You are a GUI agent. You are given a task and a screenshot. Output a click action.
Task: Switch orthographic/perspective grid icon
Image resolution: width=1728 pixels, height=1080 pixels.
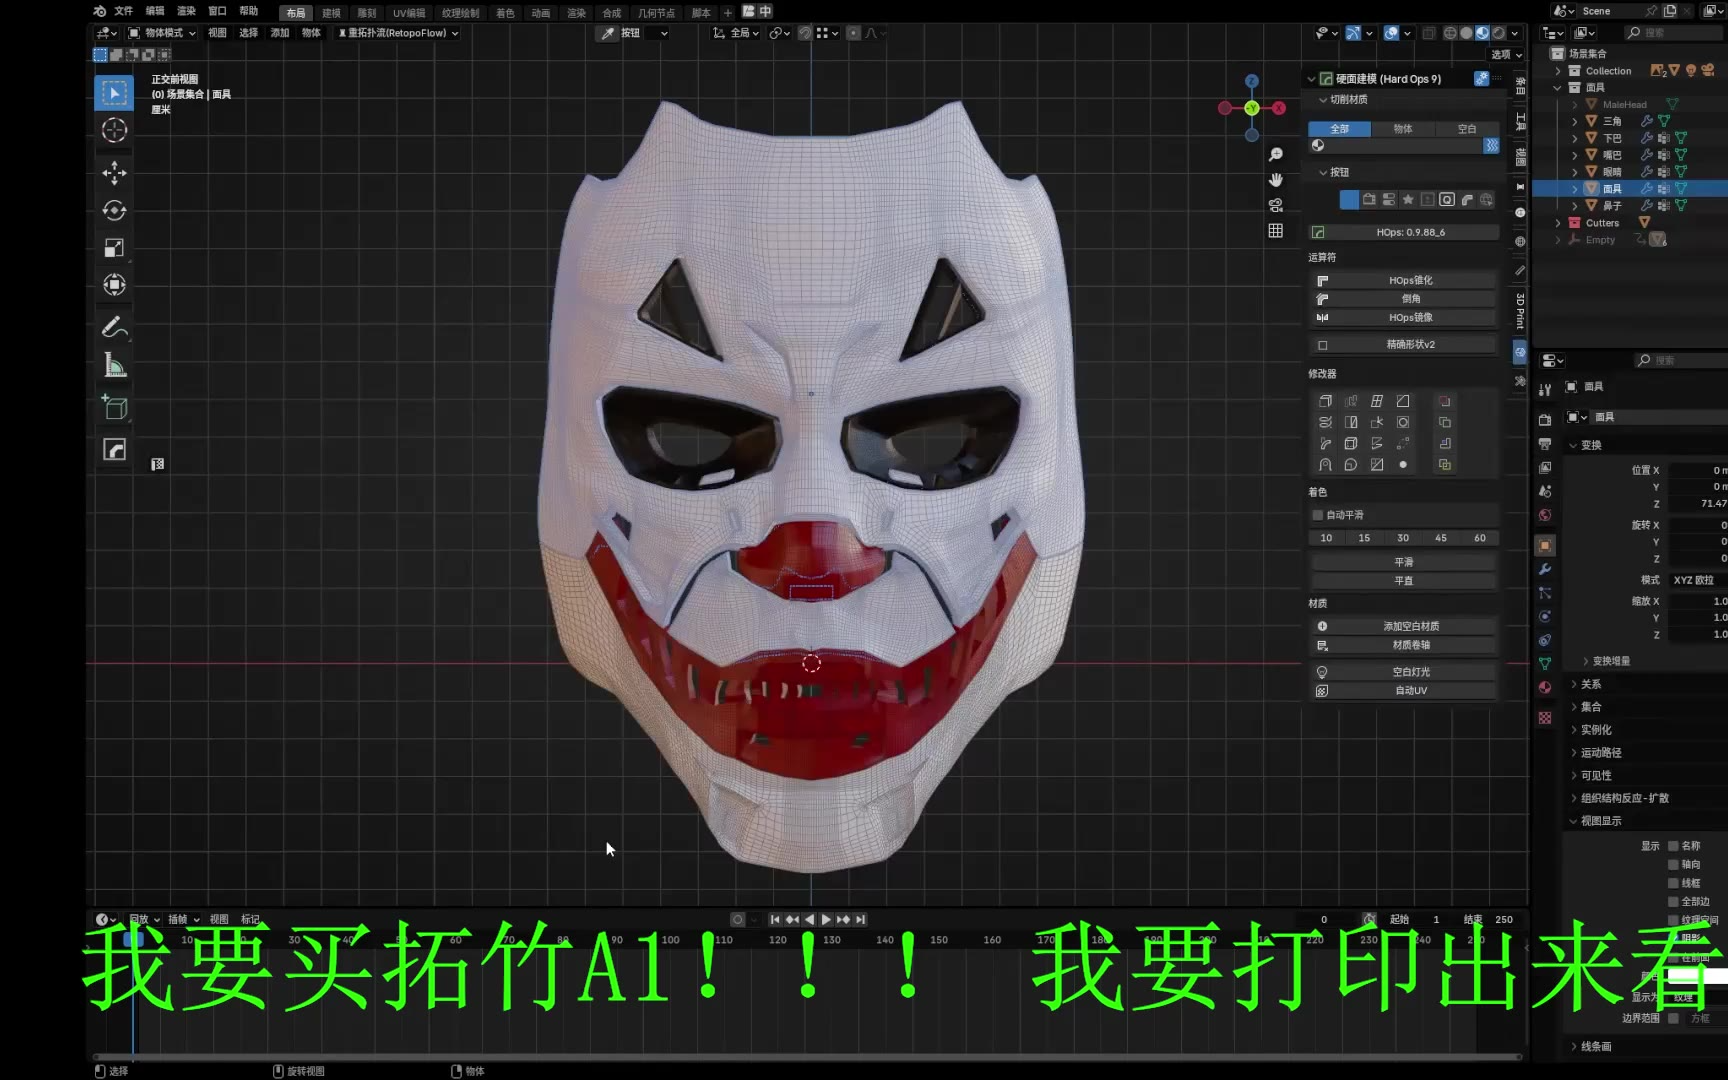(x=1276, y=231)
